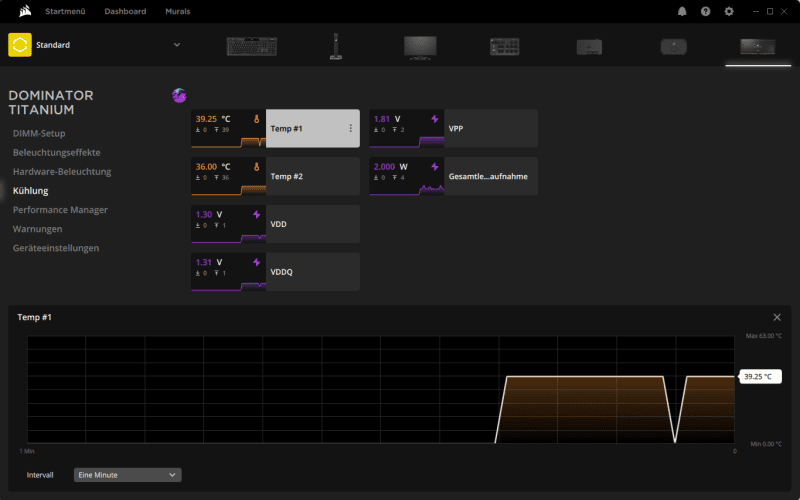
Task: Switch to the Dashboard tab
Action: (x=125, y=11)
